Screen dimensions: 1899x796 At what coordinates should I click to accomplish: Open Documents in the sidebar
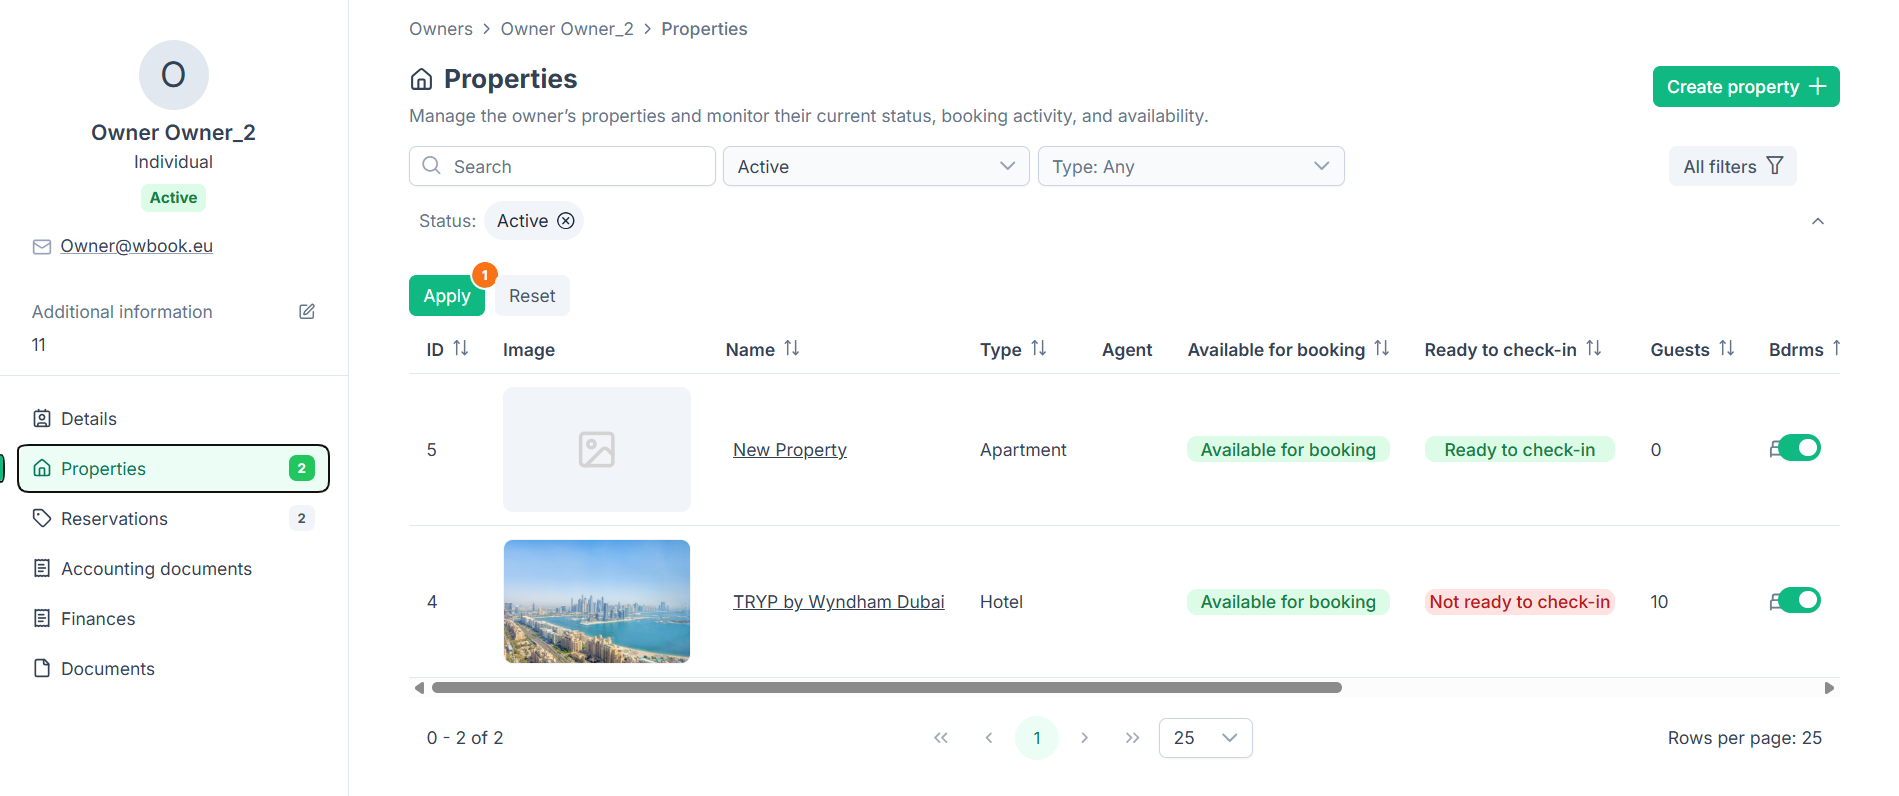(174, 669)
